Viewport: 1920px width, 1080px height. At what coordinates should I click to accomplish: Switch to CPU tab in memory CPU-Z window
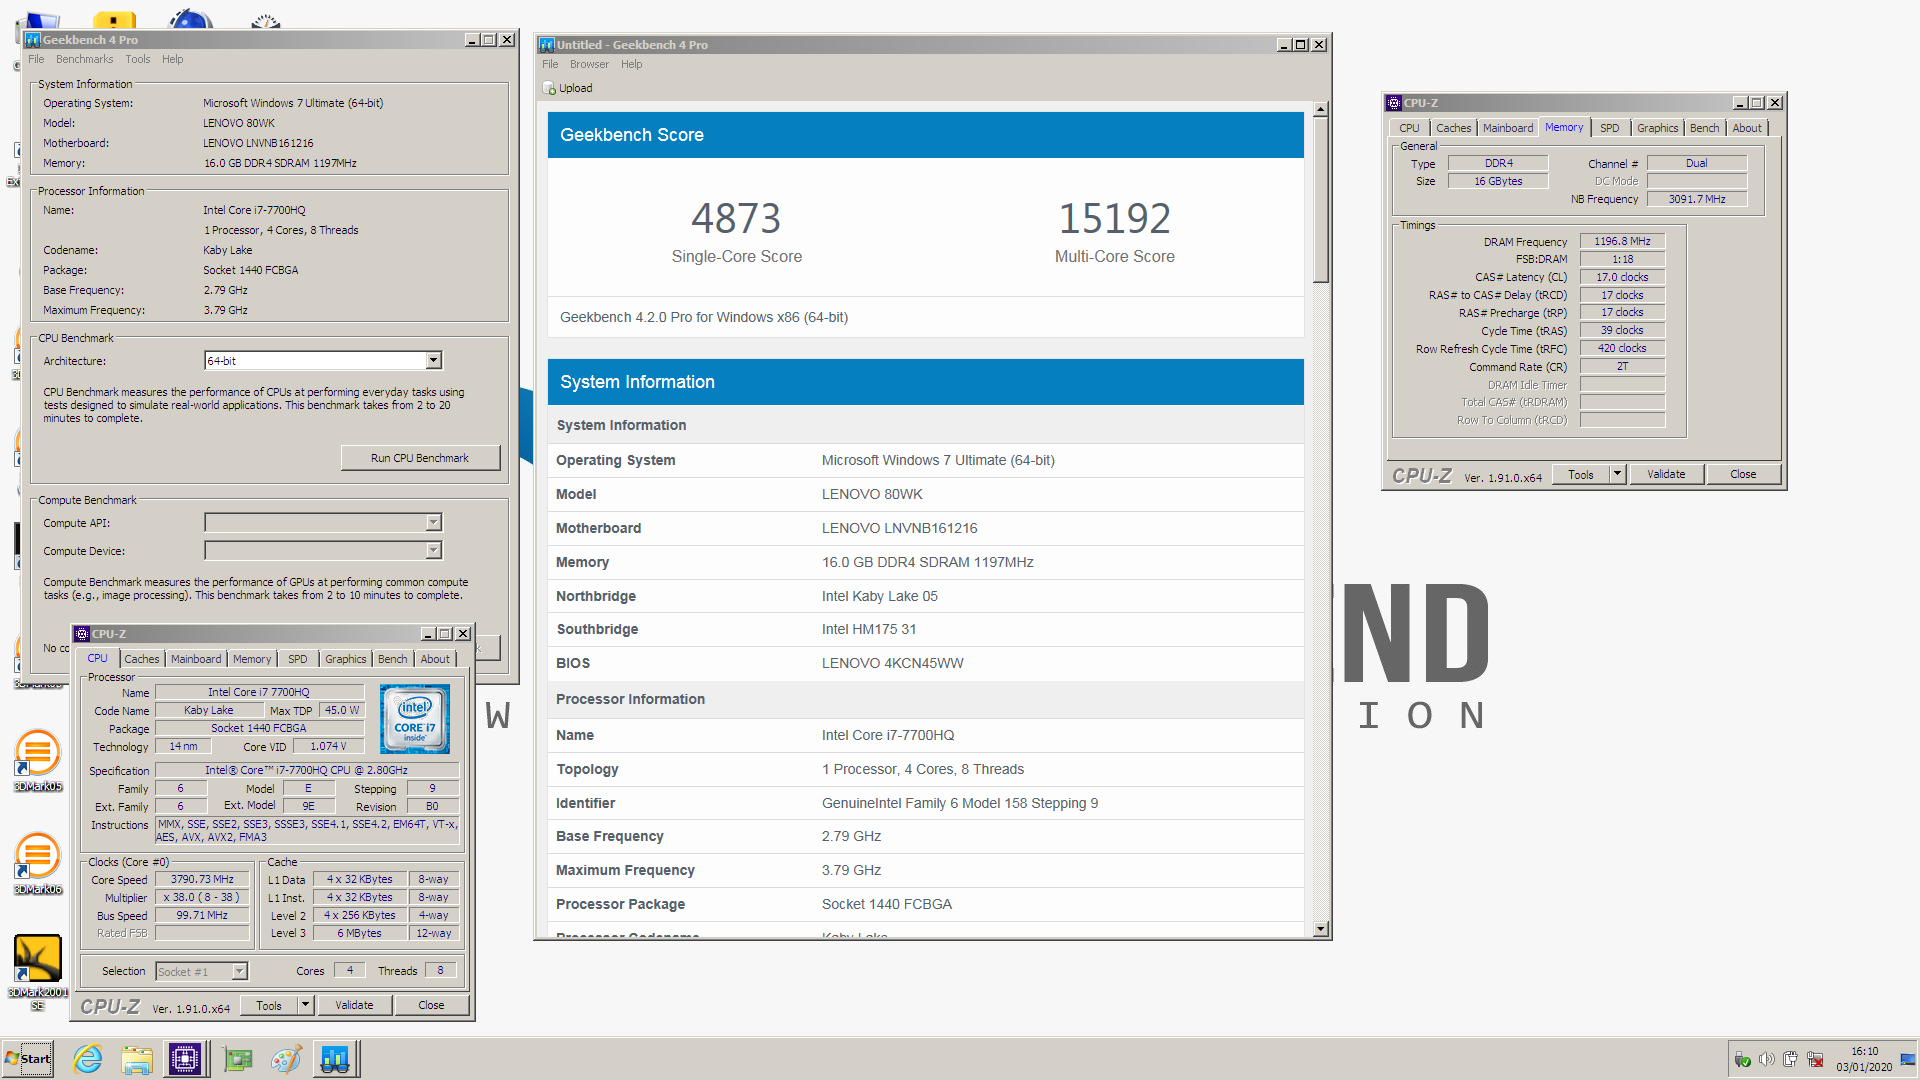pos(1409,128)
